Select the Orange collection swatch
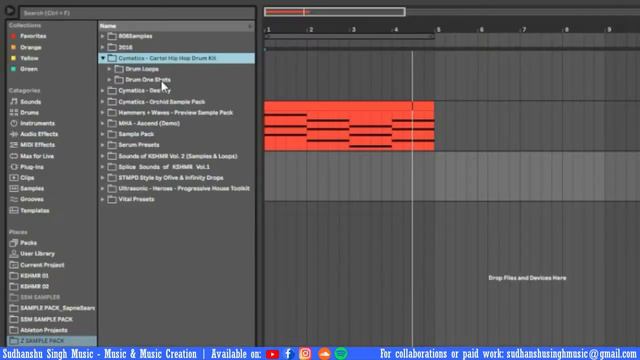The image size is (640, 360). 13,47
